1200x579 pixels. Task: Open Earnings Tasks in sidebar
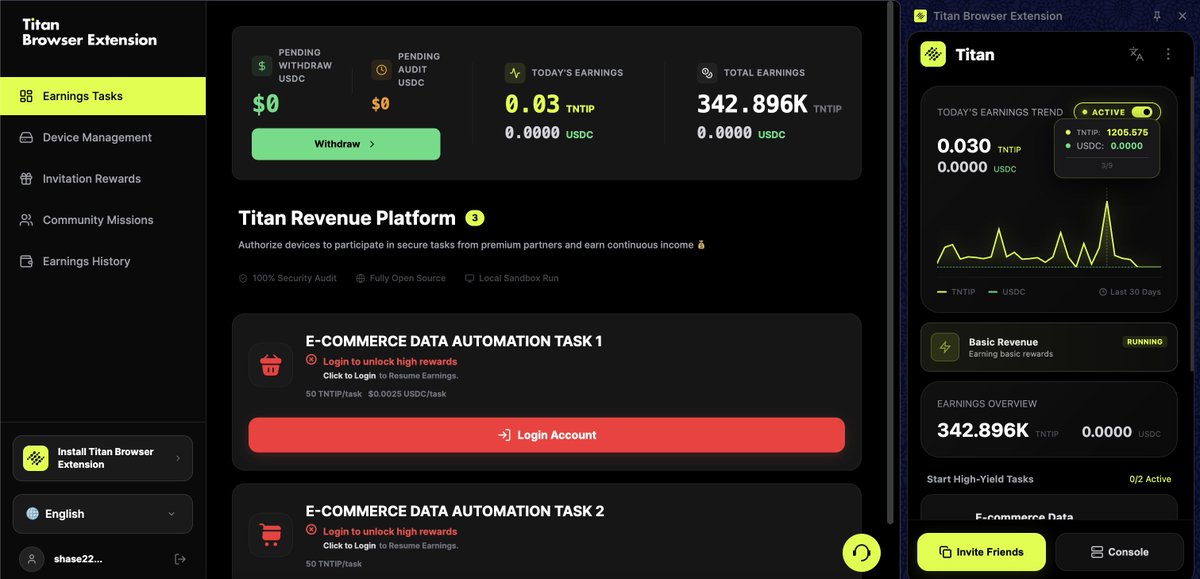pos(103,96)
